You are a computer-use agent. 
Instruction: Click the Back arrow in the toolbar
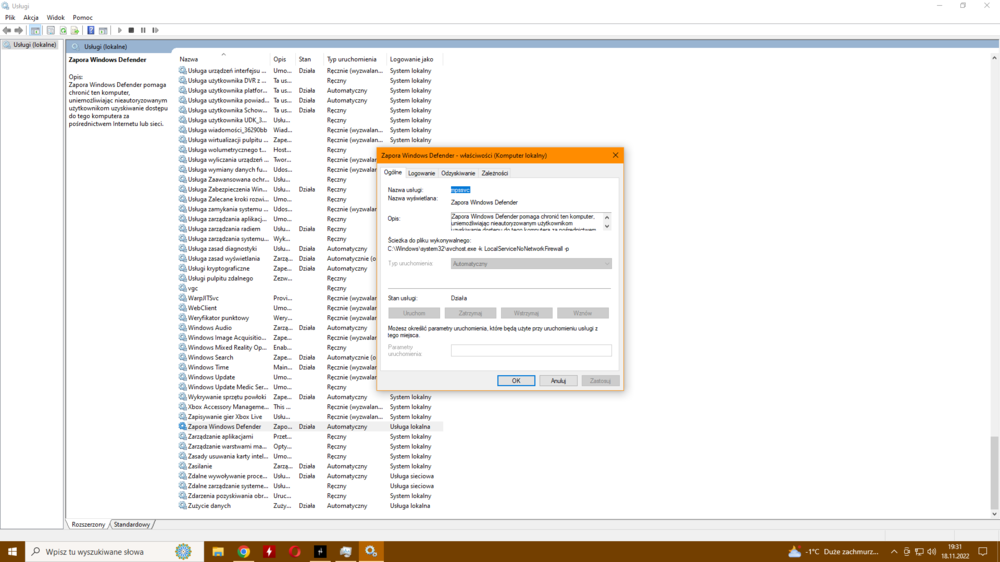[7, 30]
